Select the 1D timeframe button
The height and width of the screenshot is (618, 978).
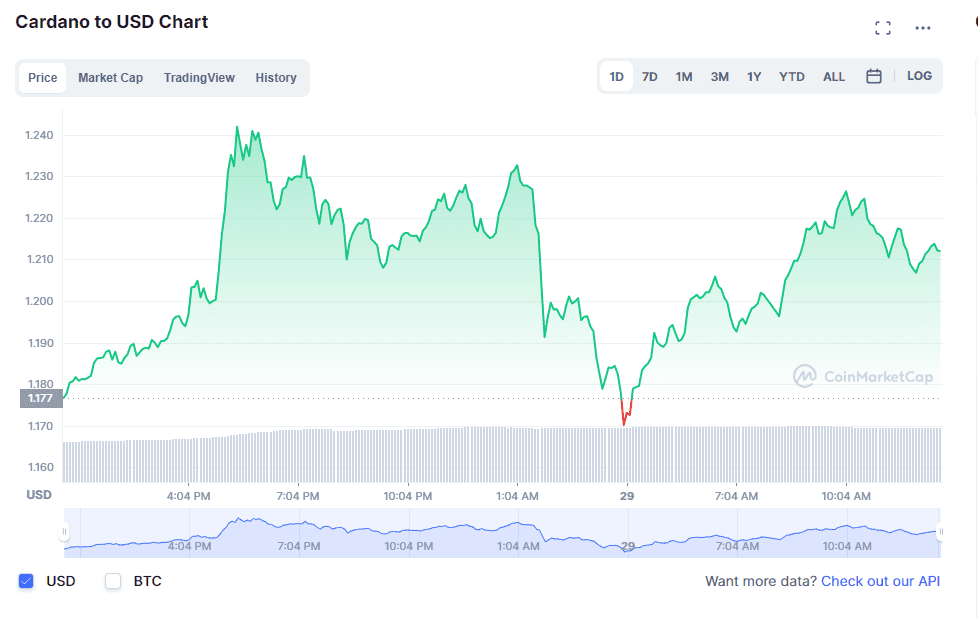[x=616, y=75]
